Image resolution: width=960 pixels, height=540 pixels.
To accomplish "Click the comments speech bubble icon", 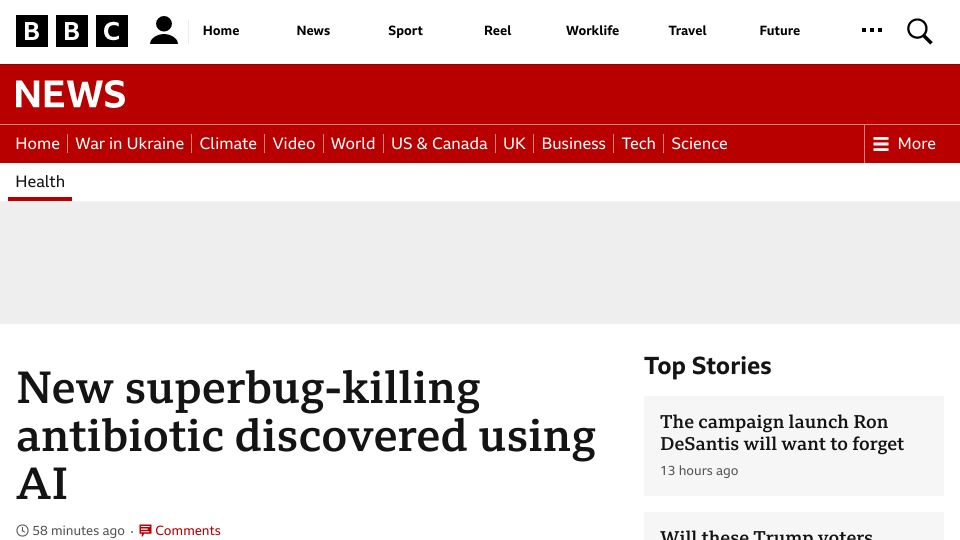I will (x=145, y=530).
